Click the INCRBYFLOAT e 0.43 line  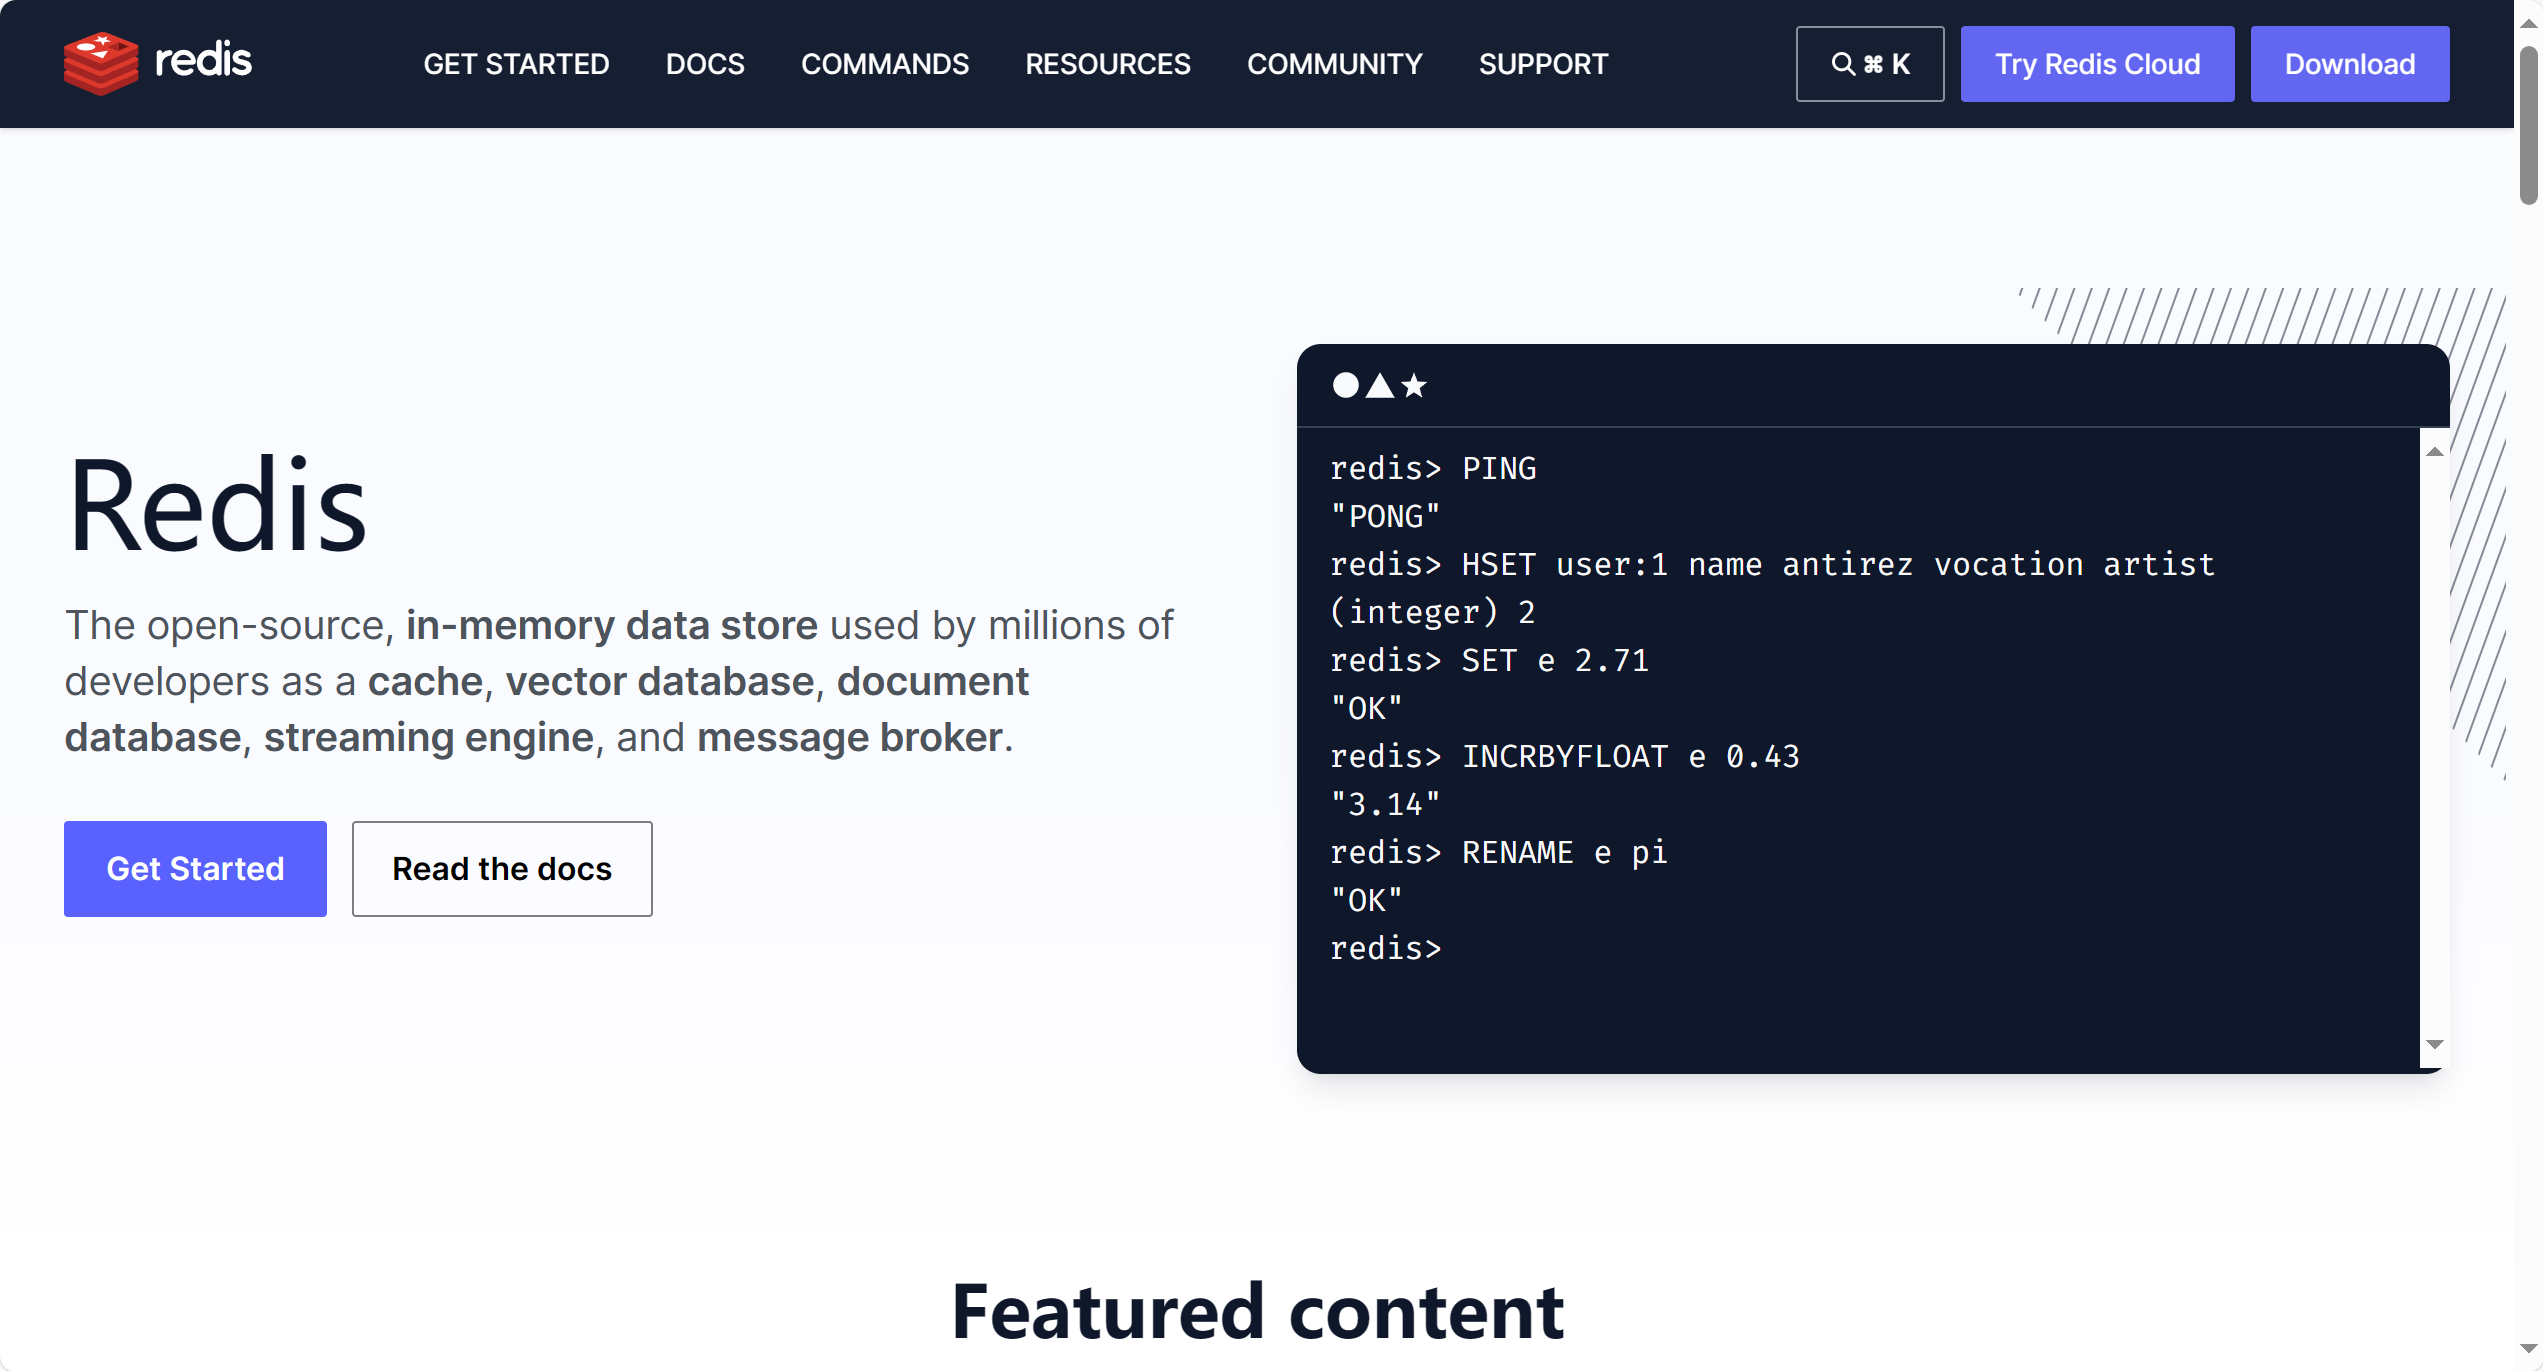[1564, 756]
